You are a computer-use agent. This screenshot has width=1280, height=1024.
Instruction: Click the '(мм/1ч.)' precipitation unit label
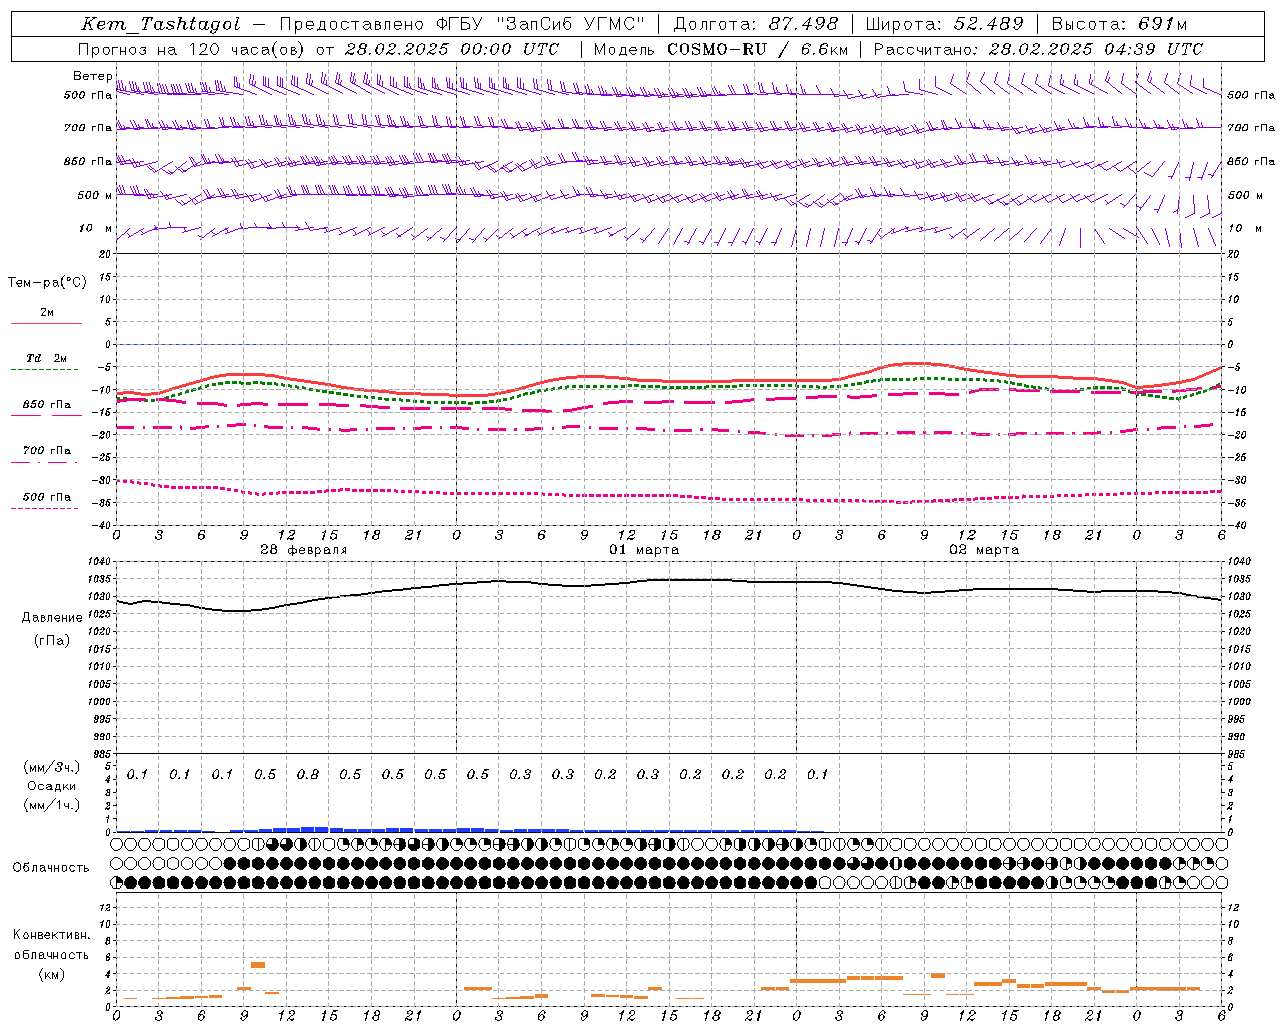tap(52, 805)
